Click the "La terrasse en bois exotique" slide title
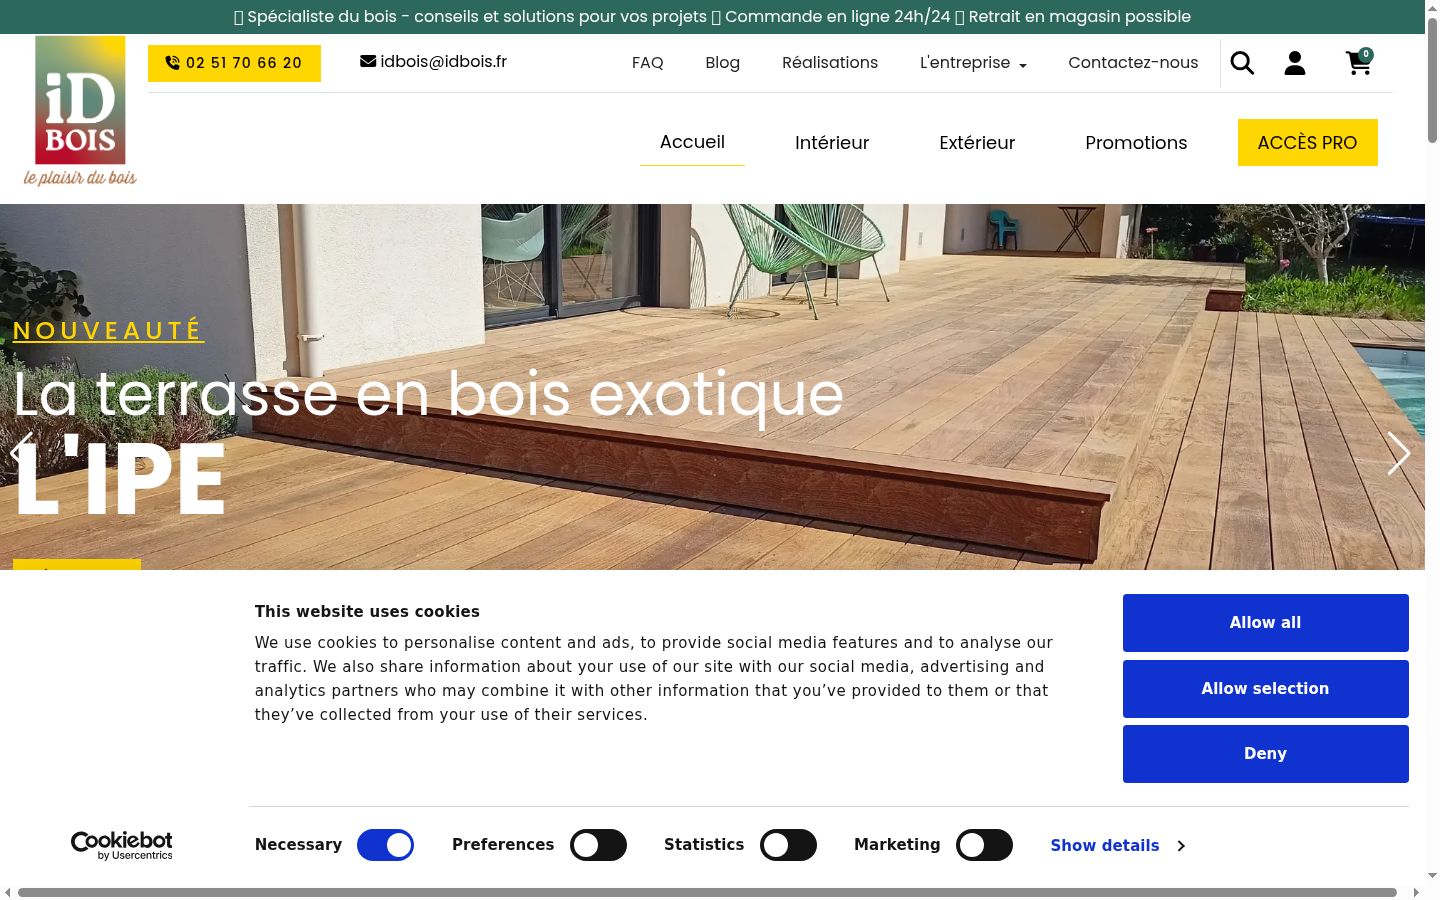 pos(428,395)
